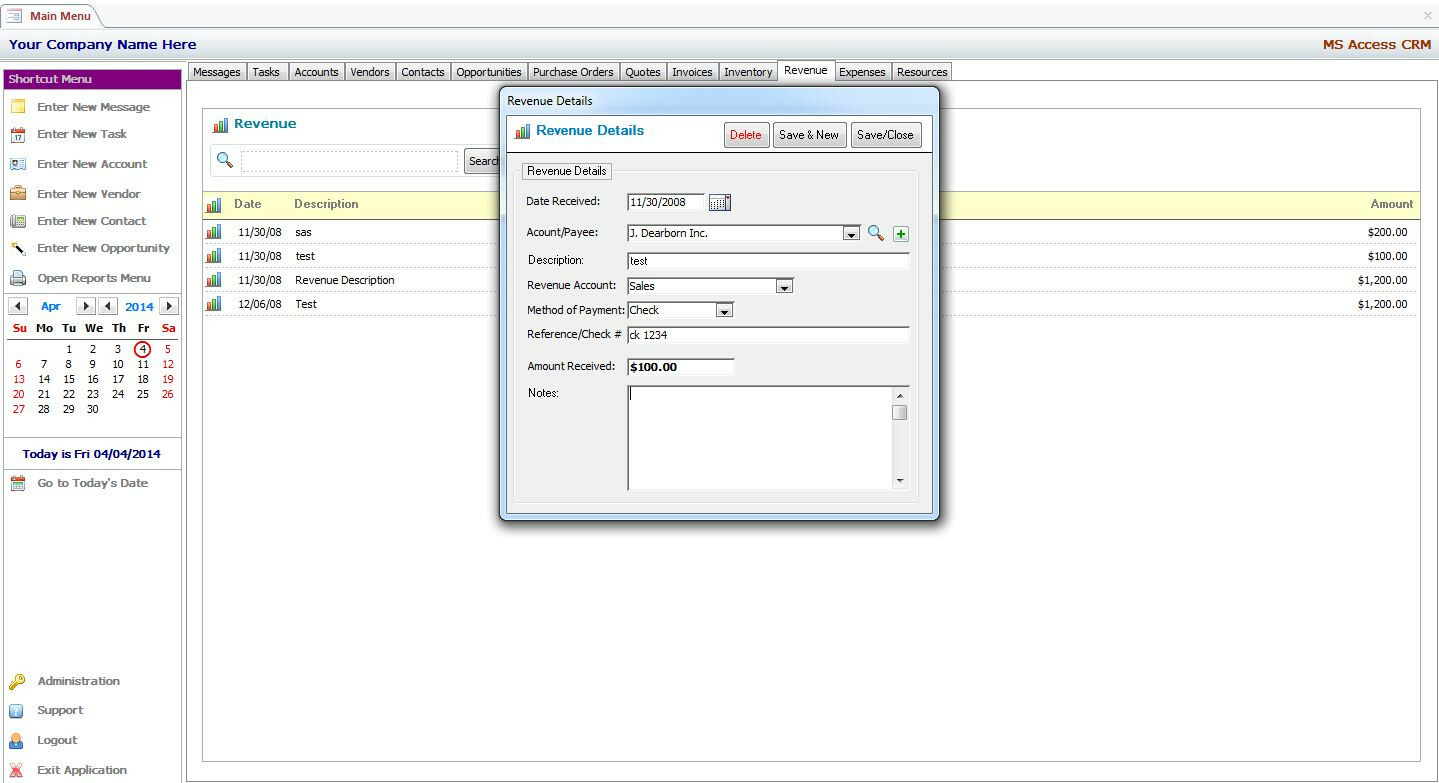Click the Enter New Task calendar icon

click(x=18, y=135)
